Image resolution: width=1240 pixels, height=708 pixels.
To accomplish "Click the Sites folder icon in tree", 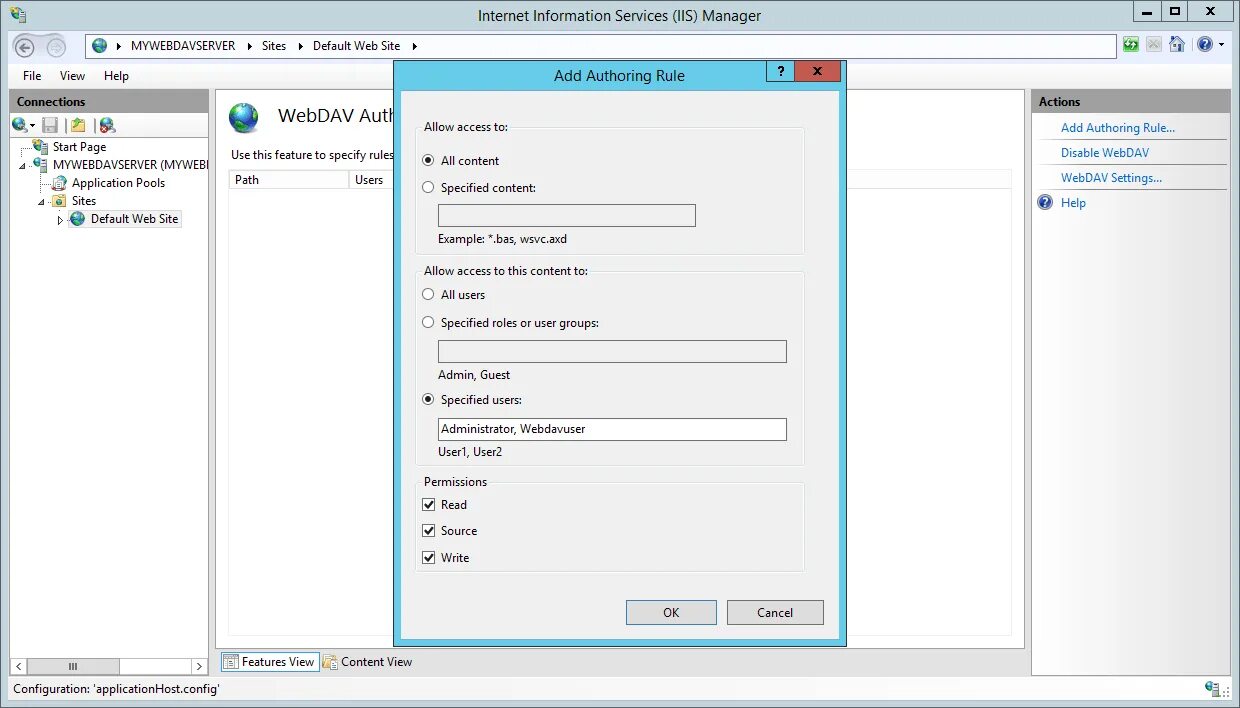I will (60, 201).
